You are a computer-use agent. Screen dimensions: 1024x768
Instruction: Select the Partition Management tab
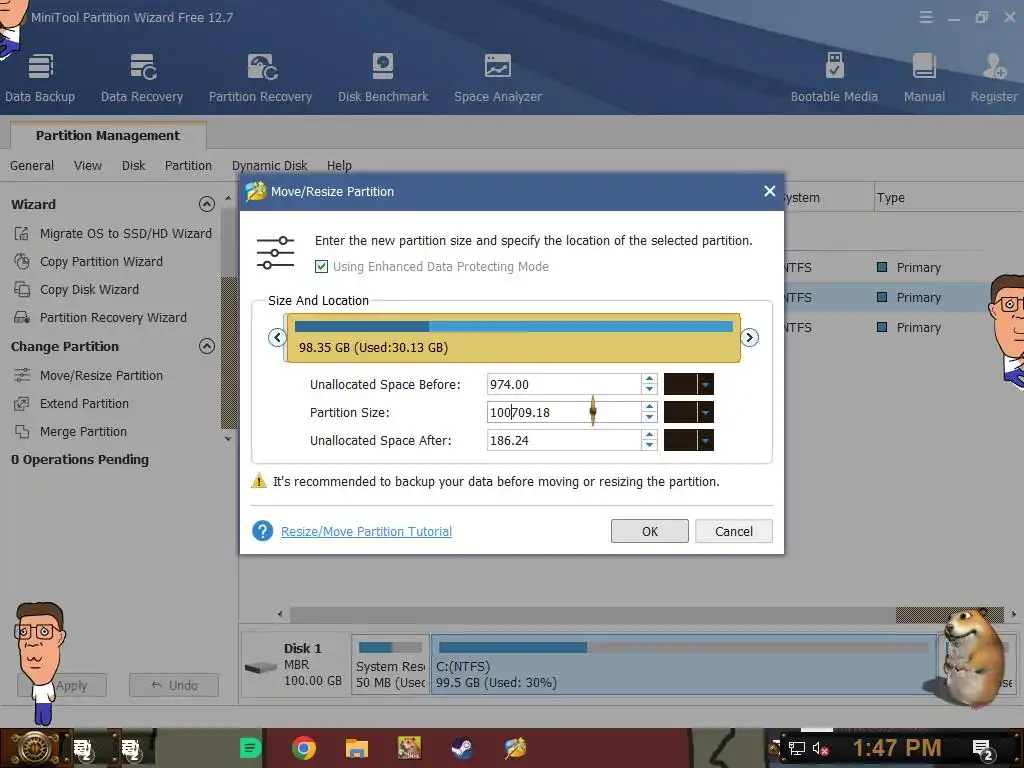click(x=108, y=135)
